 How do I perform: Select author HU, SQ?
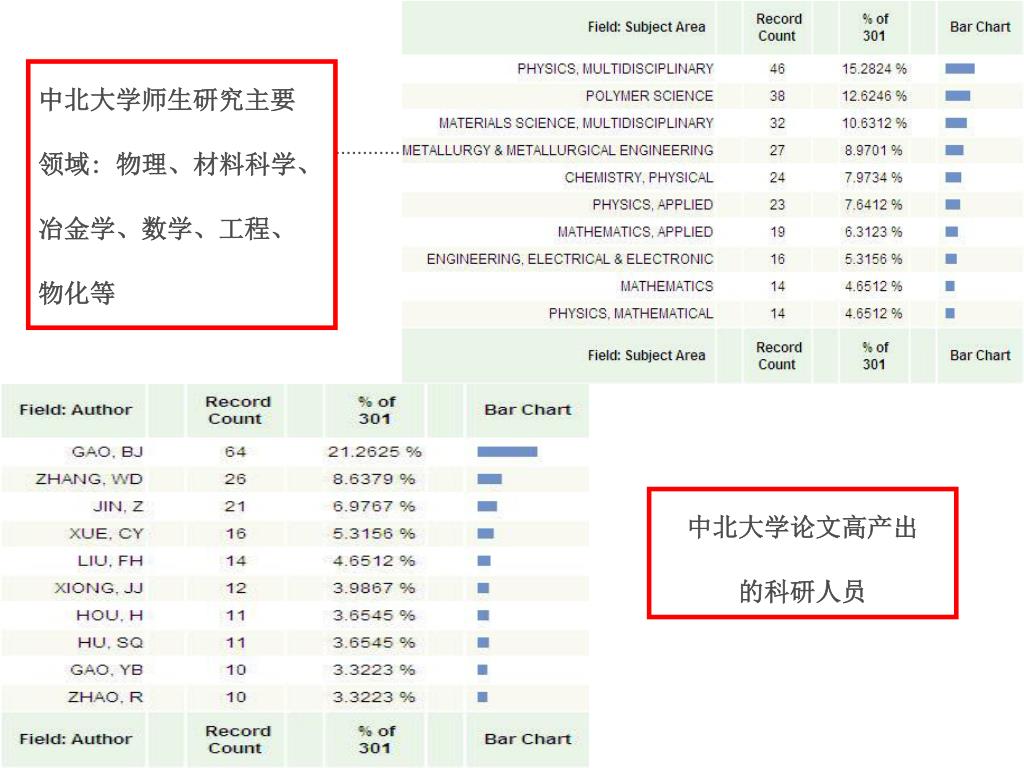pyautogui.click(x=110, y=643)
